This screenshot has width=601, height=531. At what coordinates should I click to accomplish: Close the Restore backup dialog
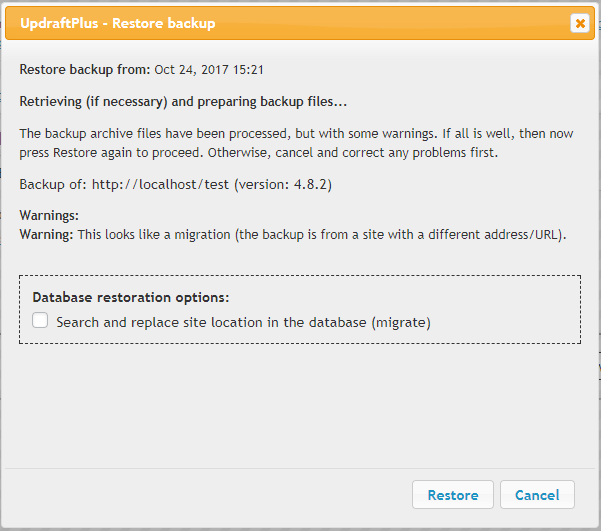coord(579,23)
